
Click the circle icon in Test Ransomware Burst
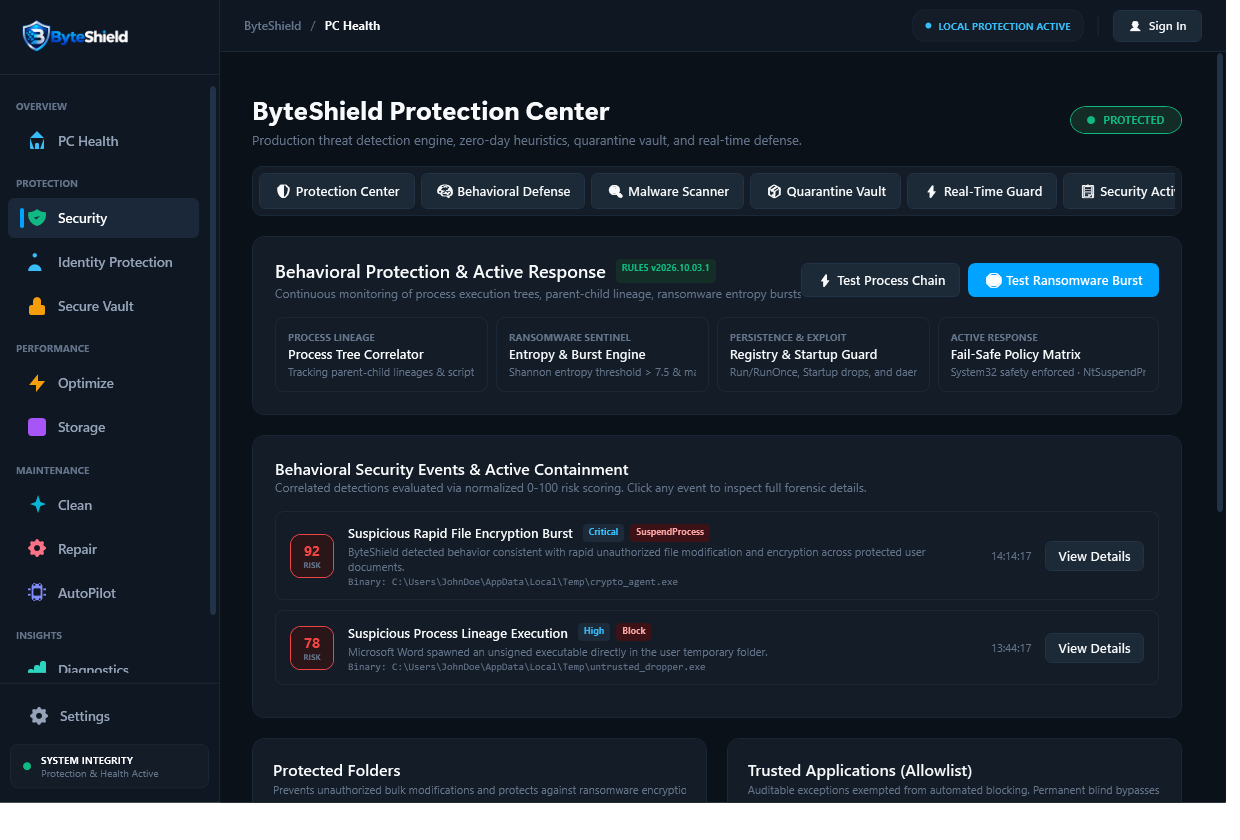[x=993, y=280]
